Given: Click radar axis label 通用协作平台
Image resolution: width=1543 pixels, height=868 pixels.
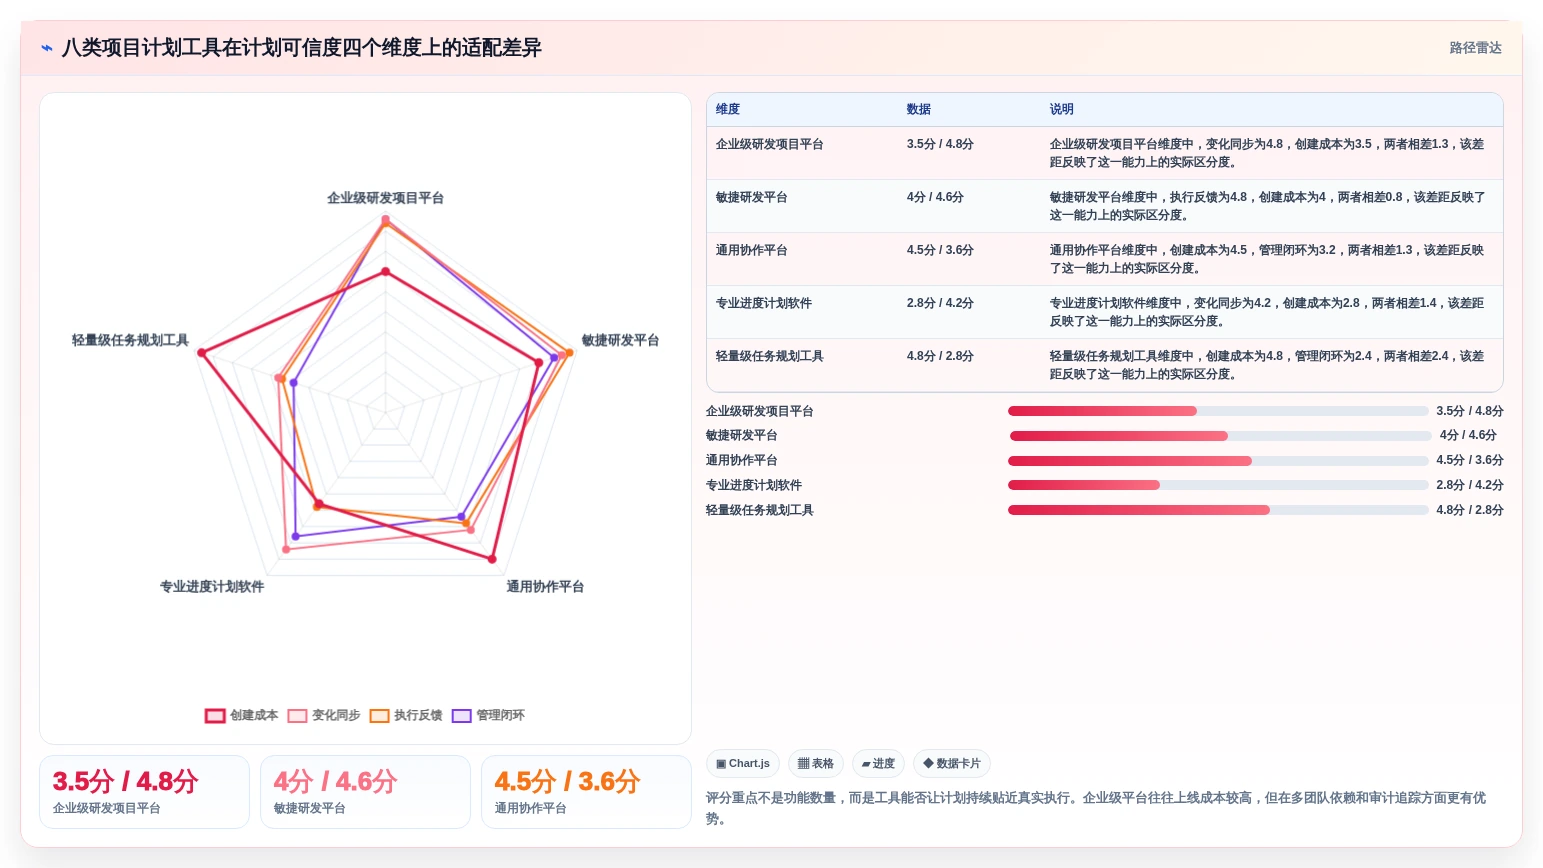Looking at the screenshot, I should click(545, 587).
